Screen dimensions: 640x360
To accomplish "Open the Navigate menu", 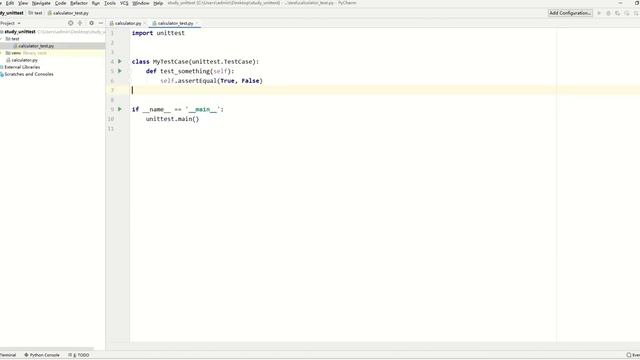I will coord(41,3).
